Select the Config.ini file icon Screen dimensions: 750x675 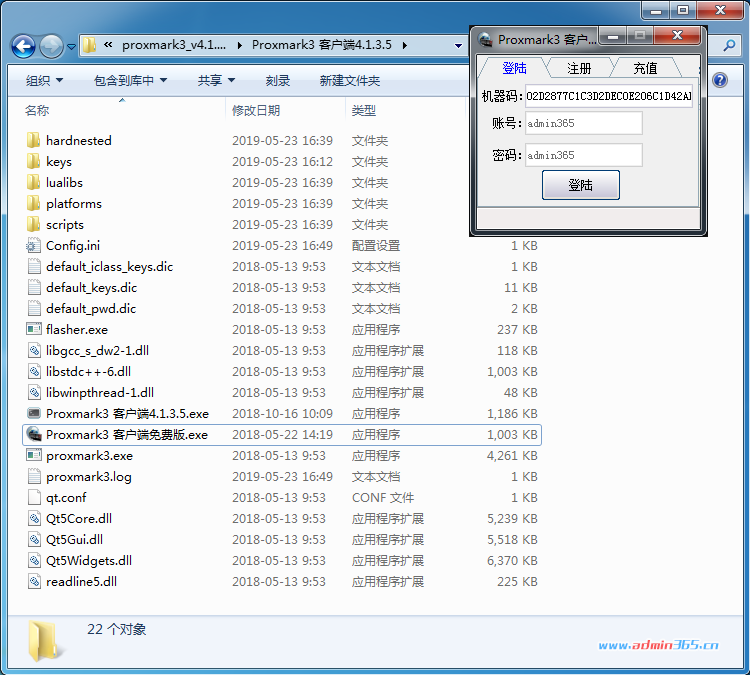[x=33, y=245]
